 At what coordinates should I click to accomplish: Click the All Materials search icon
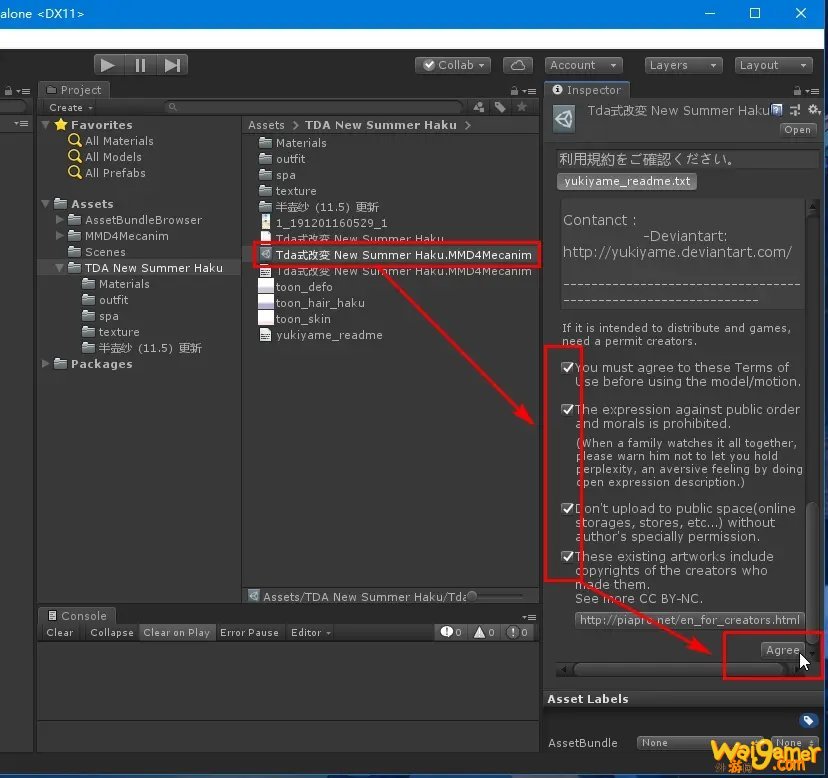tap(75, 140)
